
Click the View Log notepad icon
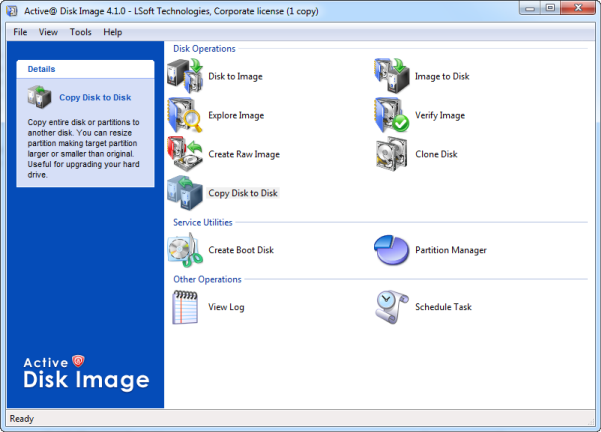coord(185,307)
